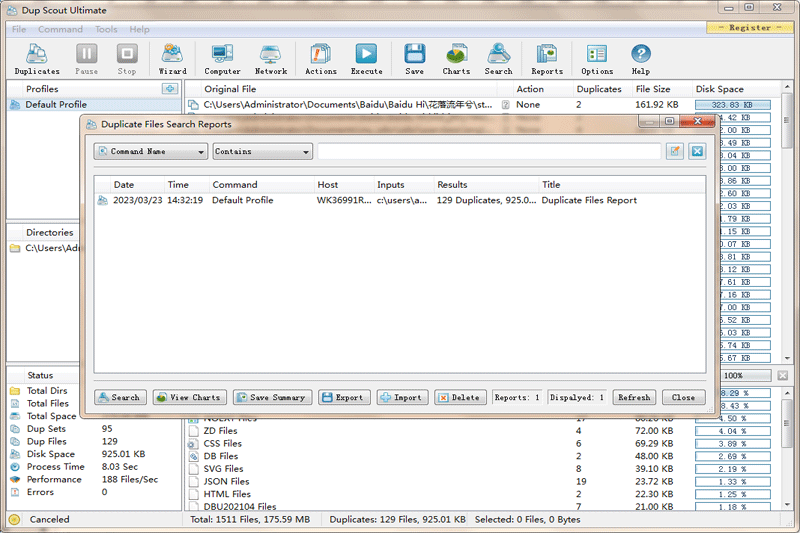Select the 2023/03/23 Default Profile report row
This screenshot has width=800, height=533.
pos(399,200)
